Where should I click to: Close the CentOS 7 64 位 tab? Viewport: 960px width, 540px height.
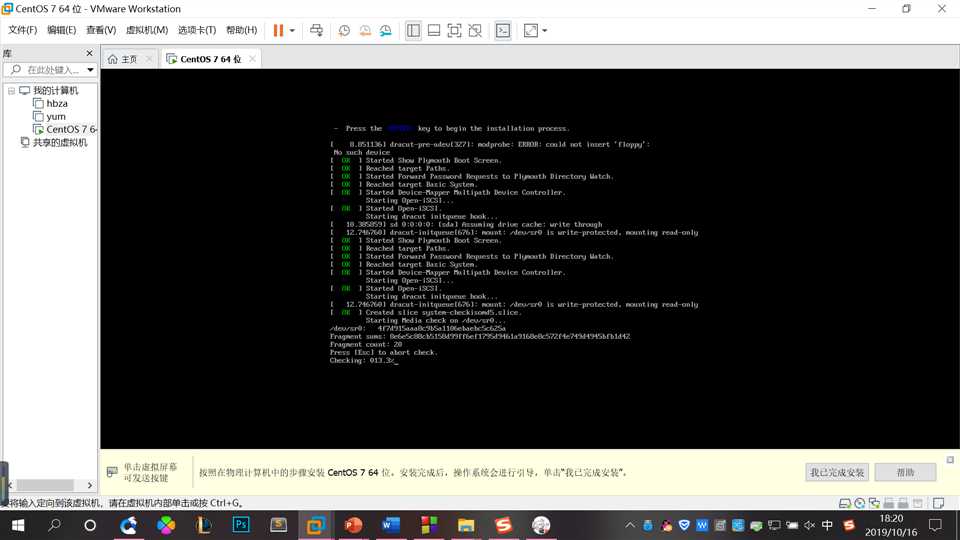[x=252, y=59]
